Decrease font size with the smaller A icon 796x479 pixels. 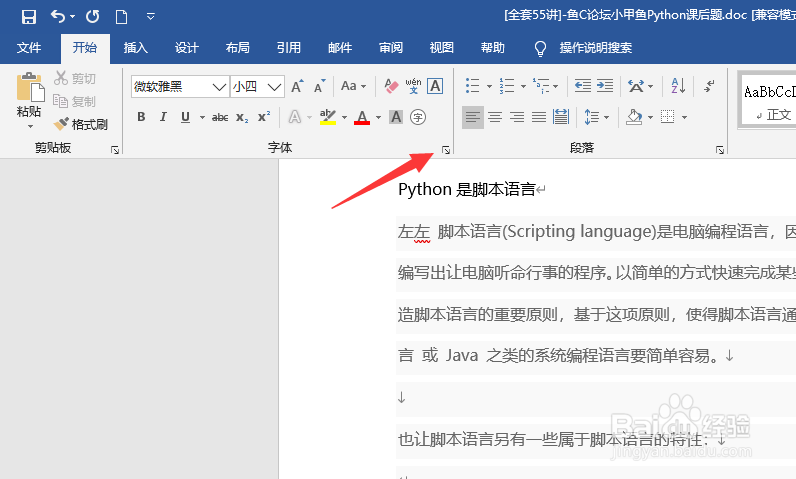point(320,86)
